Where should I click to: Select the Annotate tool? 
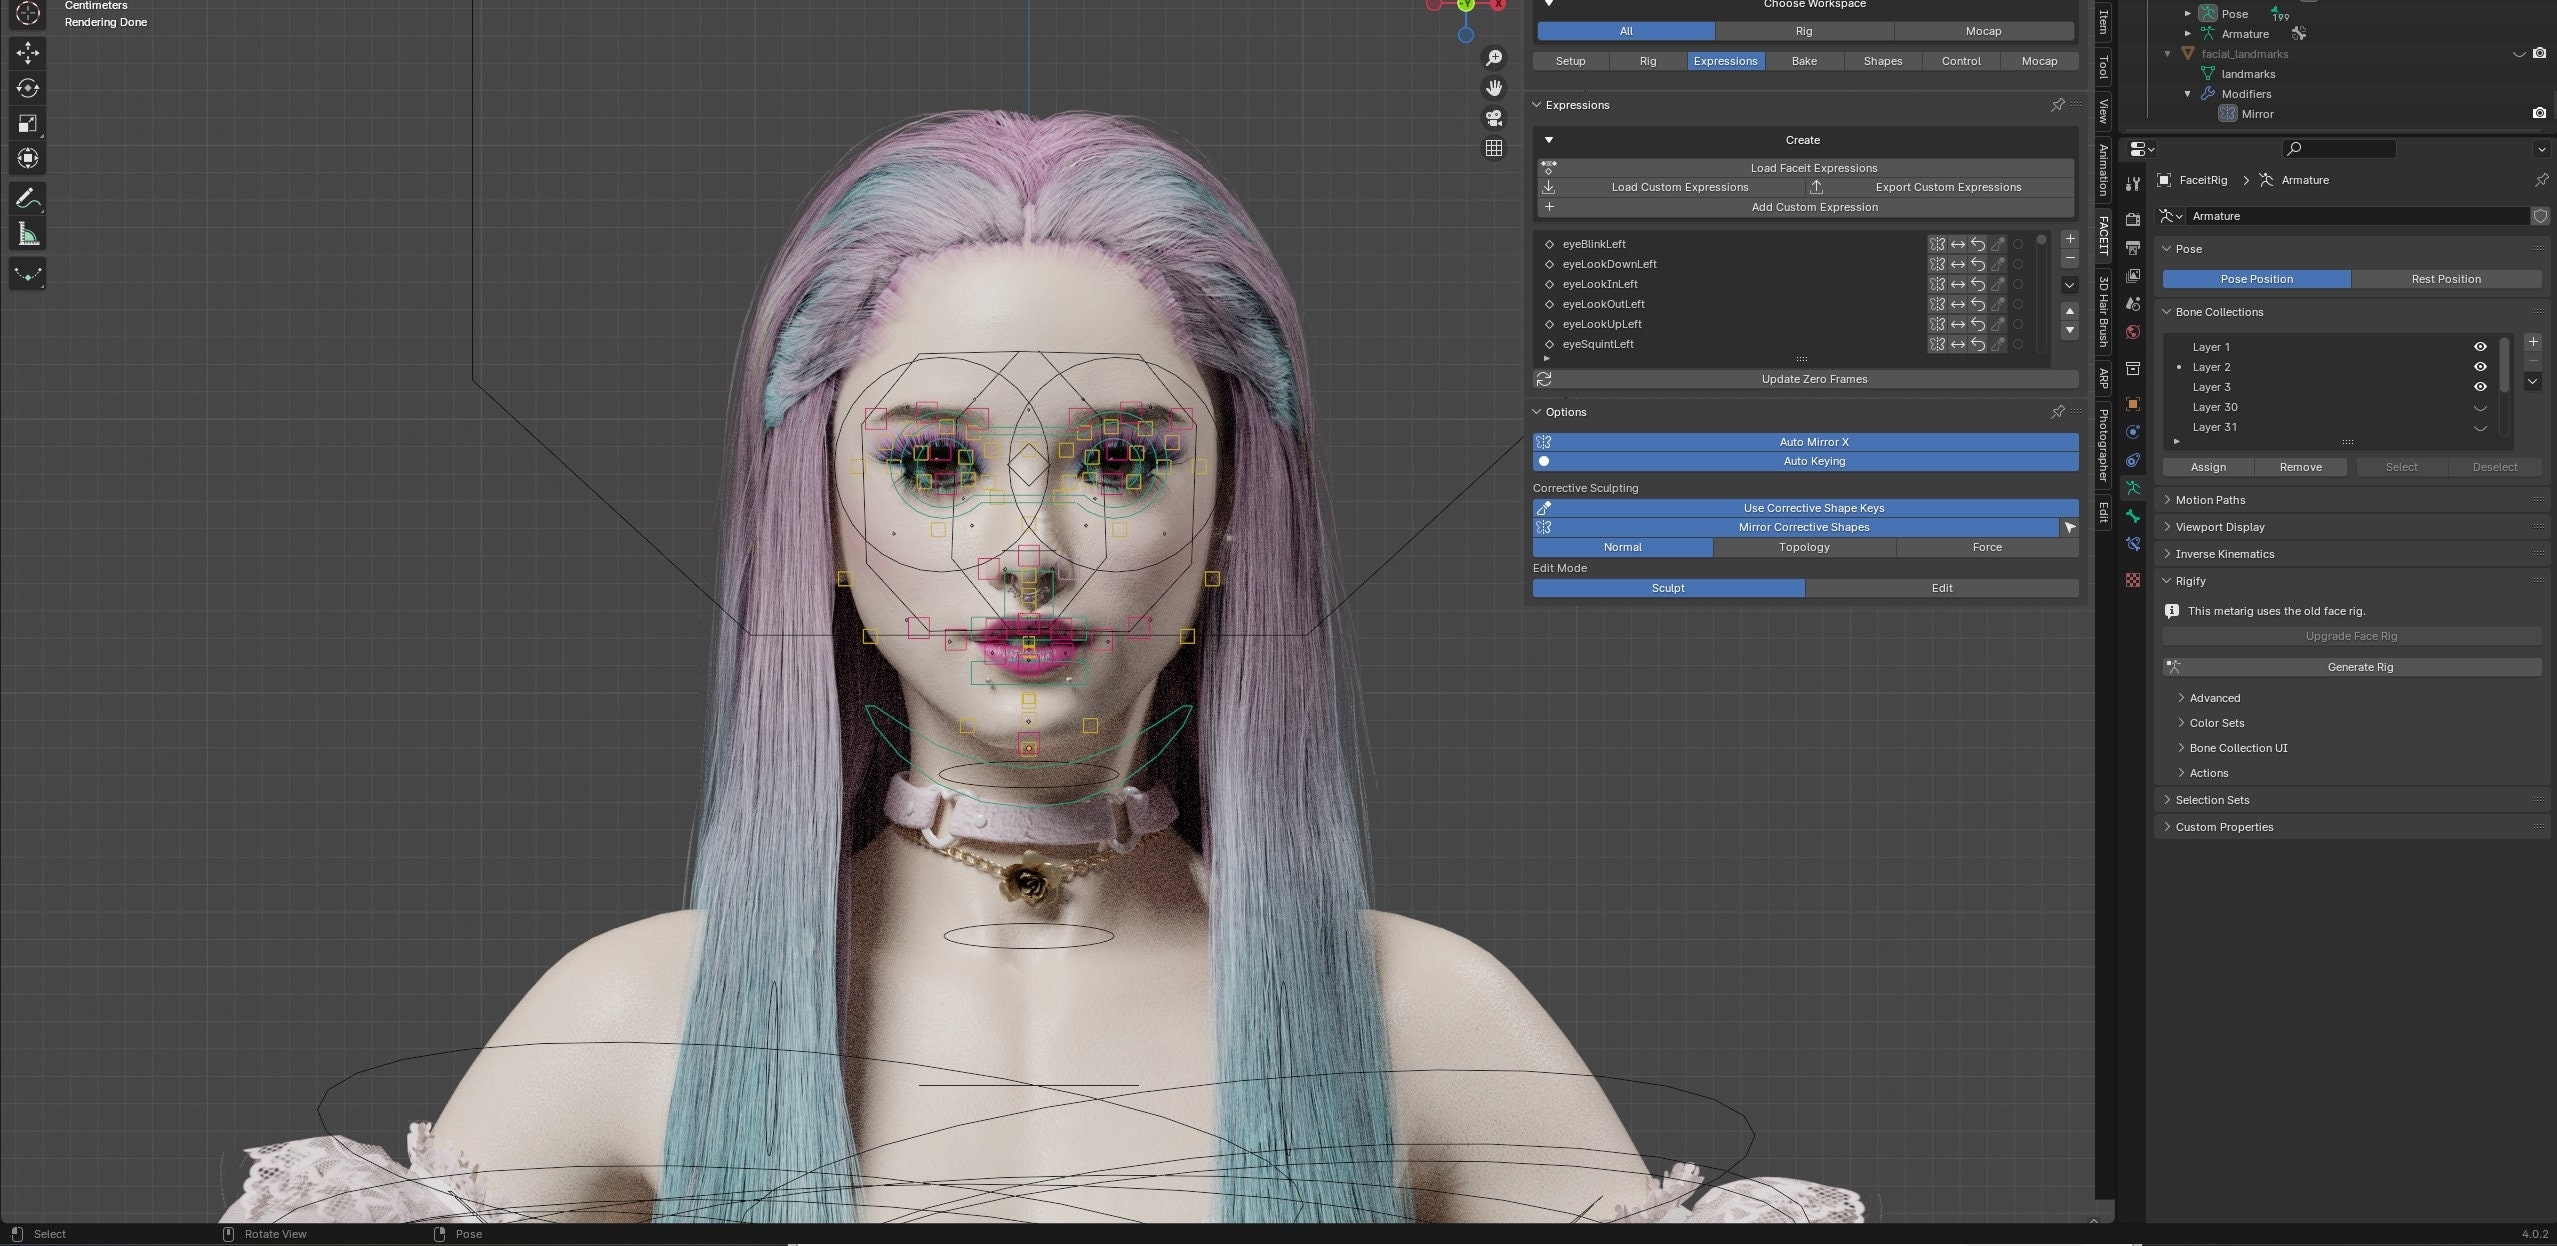click(27, 198)
